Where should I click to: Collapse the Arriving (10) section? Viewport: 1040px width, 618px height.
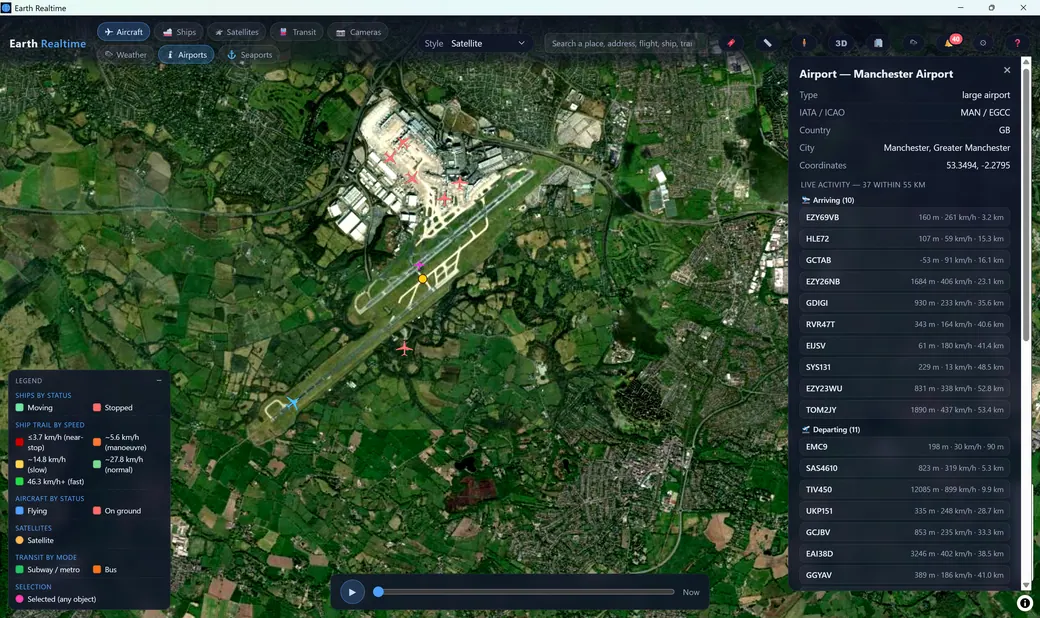coord(833,200)
